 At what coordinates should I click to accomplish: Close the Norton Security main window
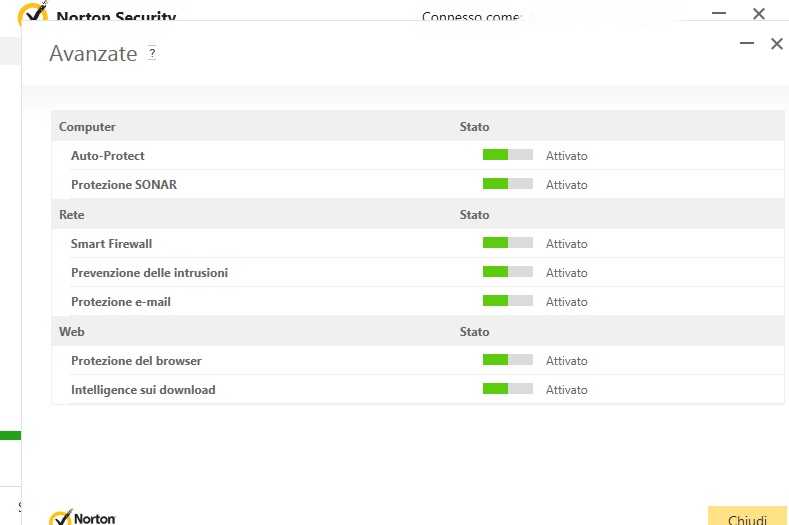click(x=759, y=14)
